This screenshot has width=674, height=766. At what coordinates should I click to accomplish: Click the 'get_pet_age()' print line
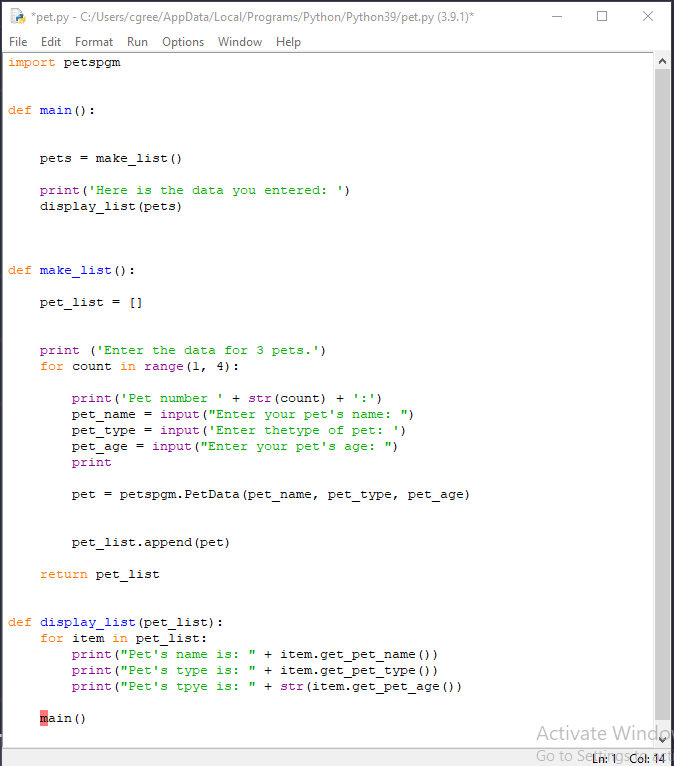click(x=267, y=687)
